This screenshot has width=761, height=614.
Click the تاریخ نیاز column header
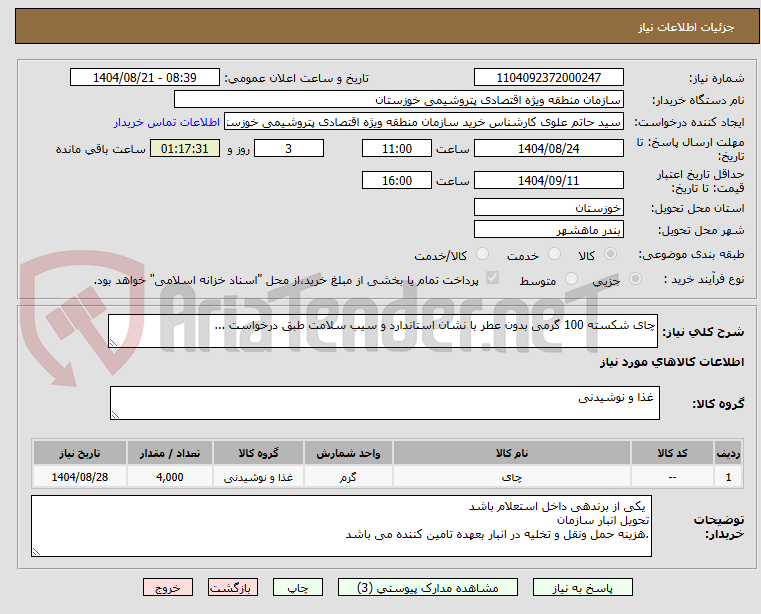click(80, 453)
